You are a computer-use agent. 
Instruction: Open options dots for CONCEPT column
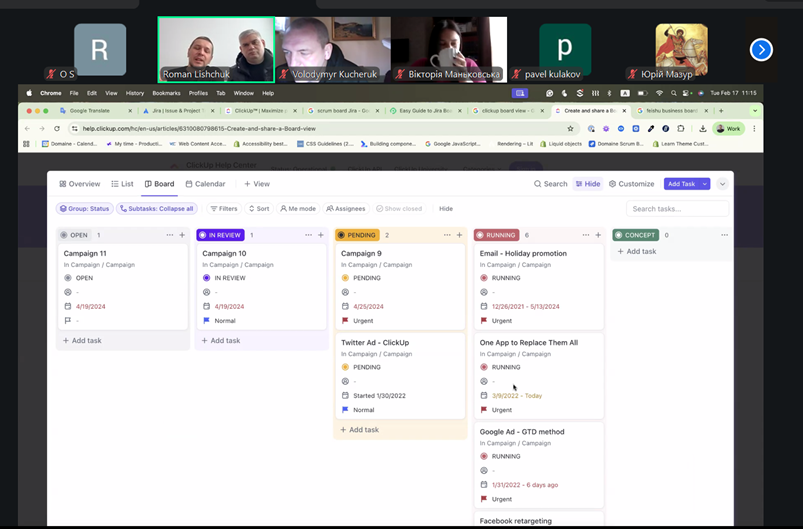pyautogui.click(x=725, y=235)
